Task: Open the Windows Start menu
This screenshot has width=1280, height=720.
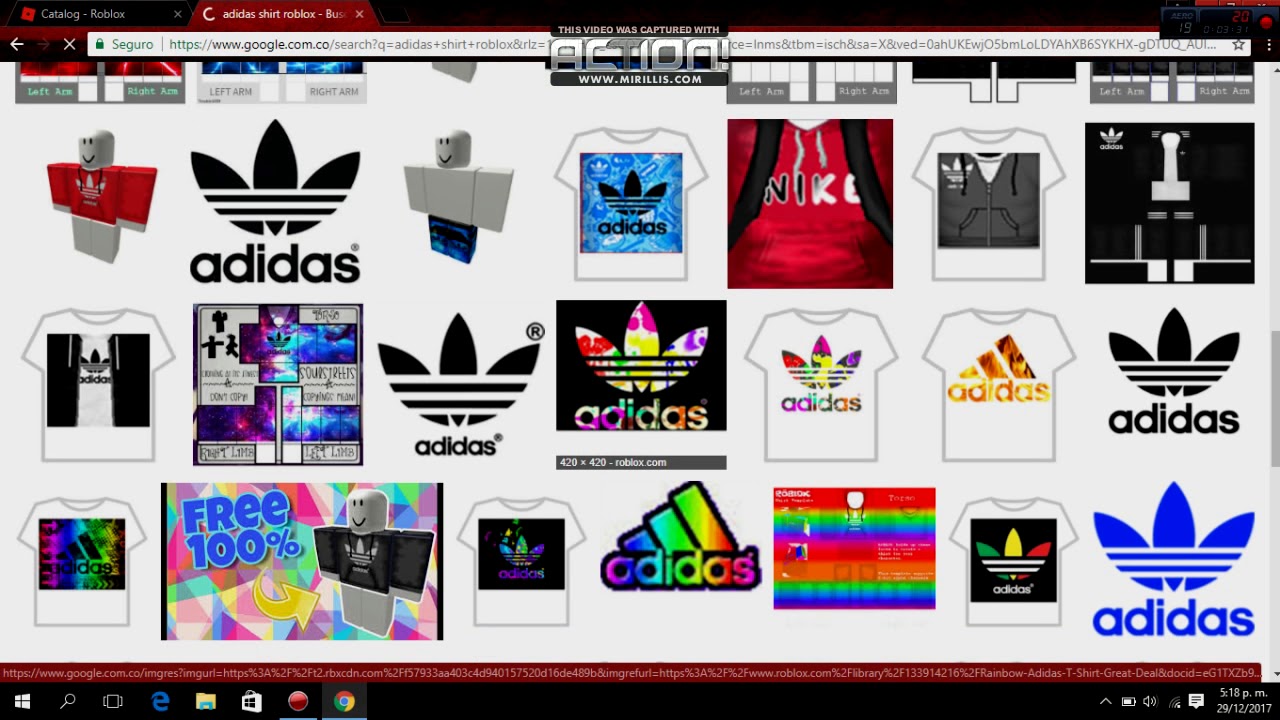Action: click(x=22, y=702)
